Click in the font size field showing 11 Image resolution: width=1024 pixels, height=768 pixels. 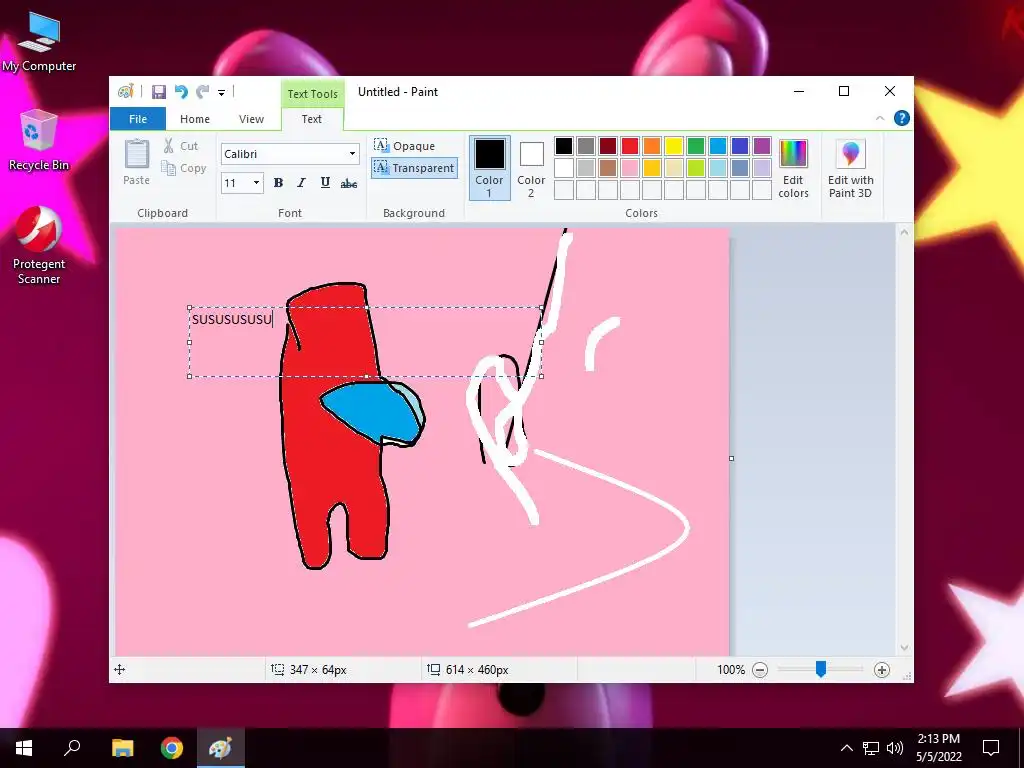click(x=235, y=183)
